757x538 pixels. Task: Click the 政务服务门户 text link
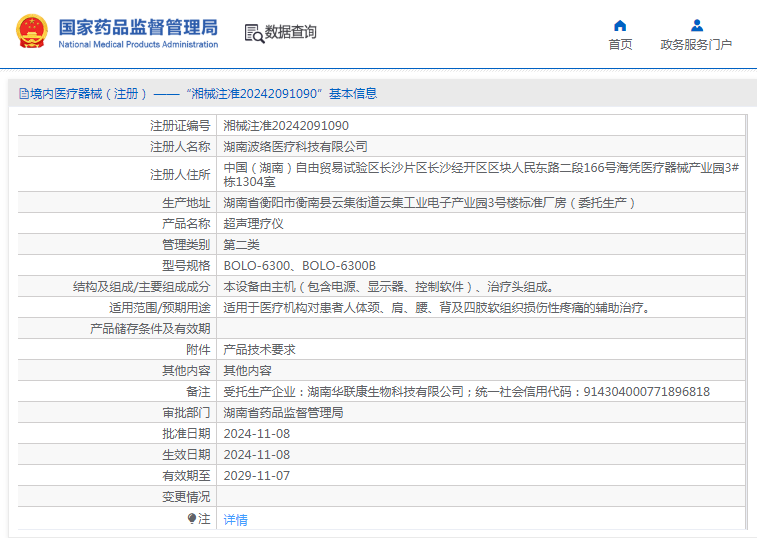coord(696,44)
